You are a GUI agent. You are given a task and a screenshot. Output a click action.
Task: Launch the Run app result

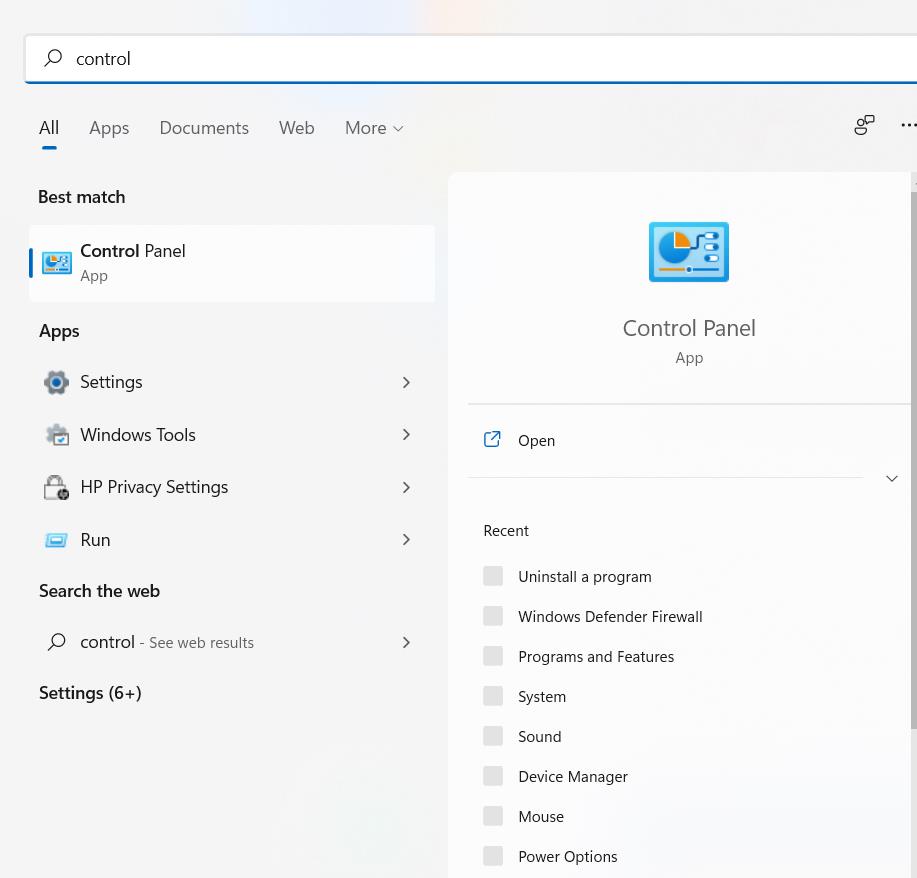232,540
